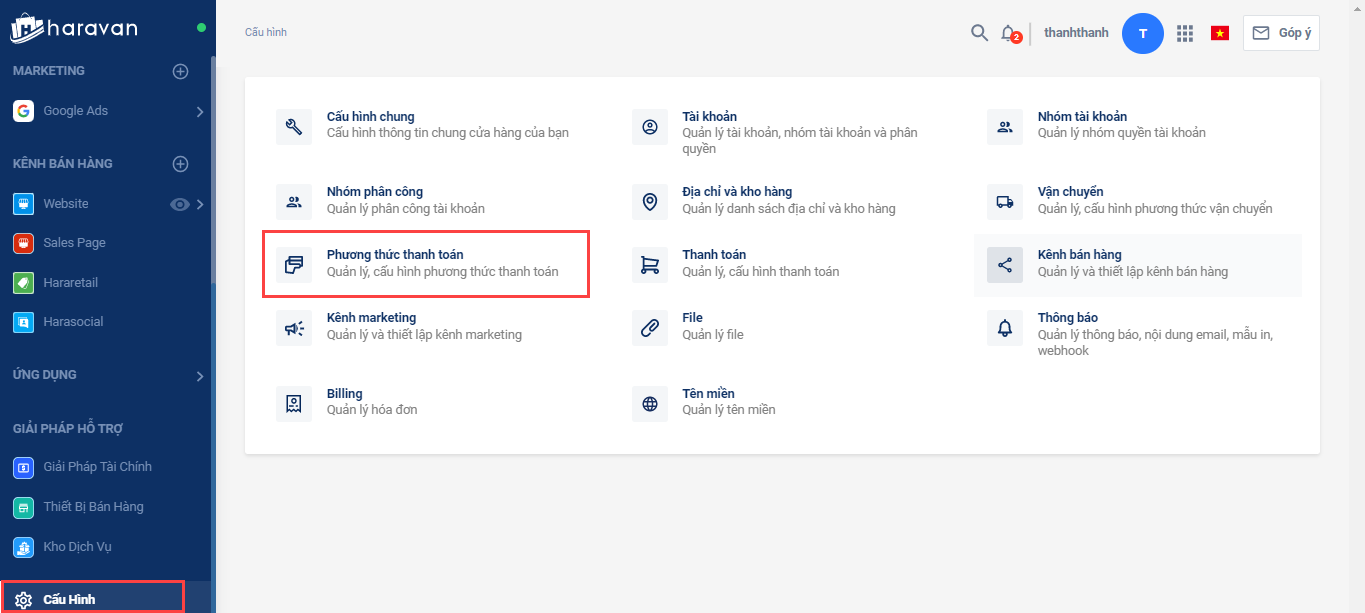This screenshot has height=613, width=1365.
Task: Add a marketing channel with plus
Action: pos(180,71)
